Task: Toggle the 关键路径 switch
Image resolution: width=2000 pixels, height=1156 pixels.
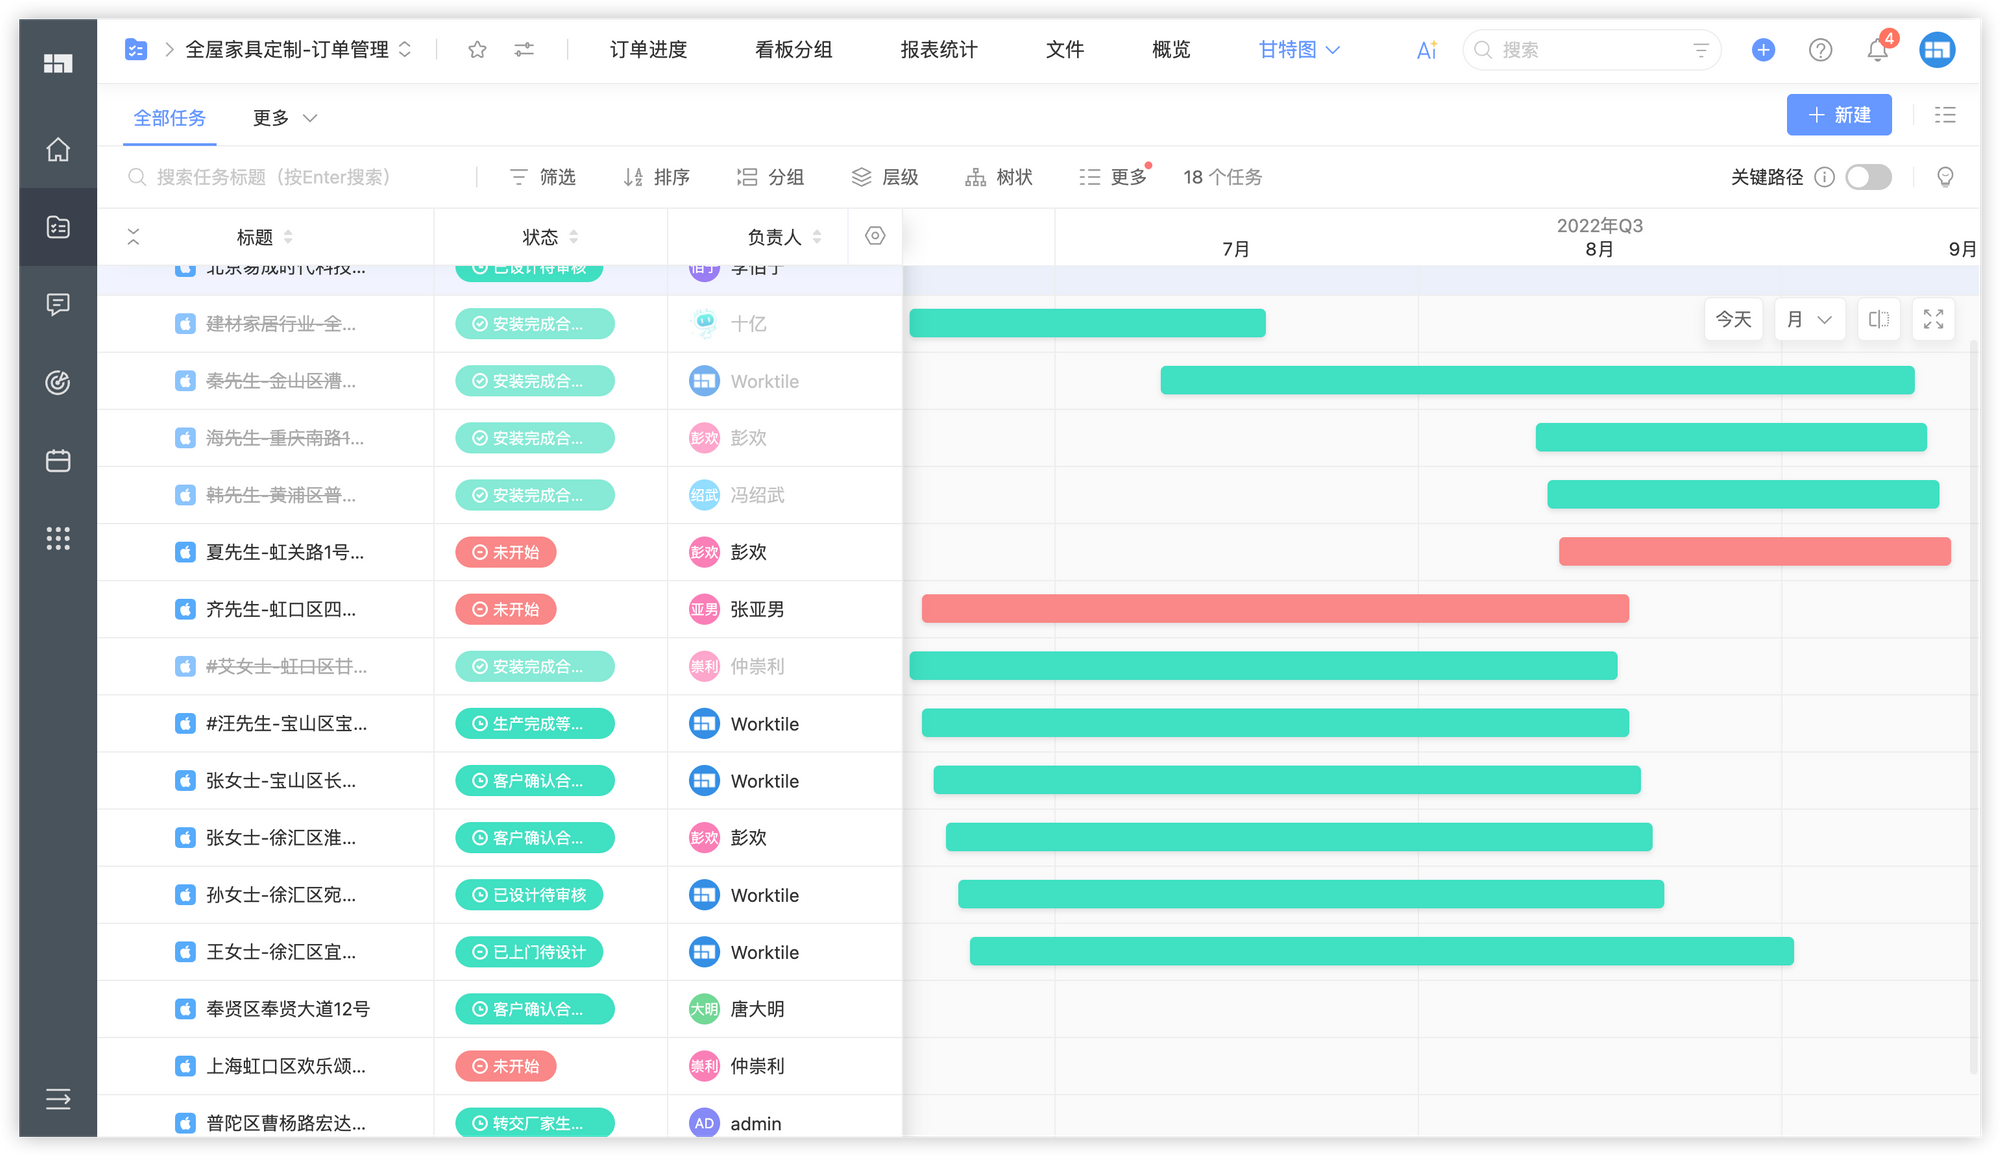Action: pos(1868,177)
